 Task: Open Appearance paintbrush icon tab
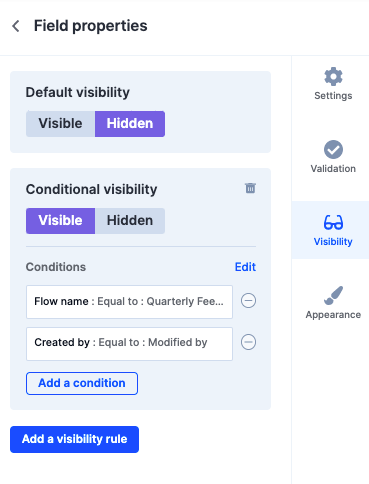[x=333, y=295]
